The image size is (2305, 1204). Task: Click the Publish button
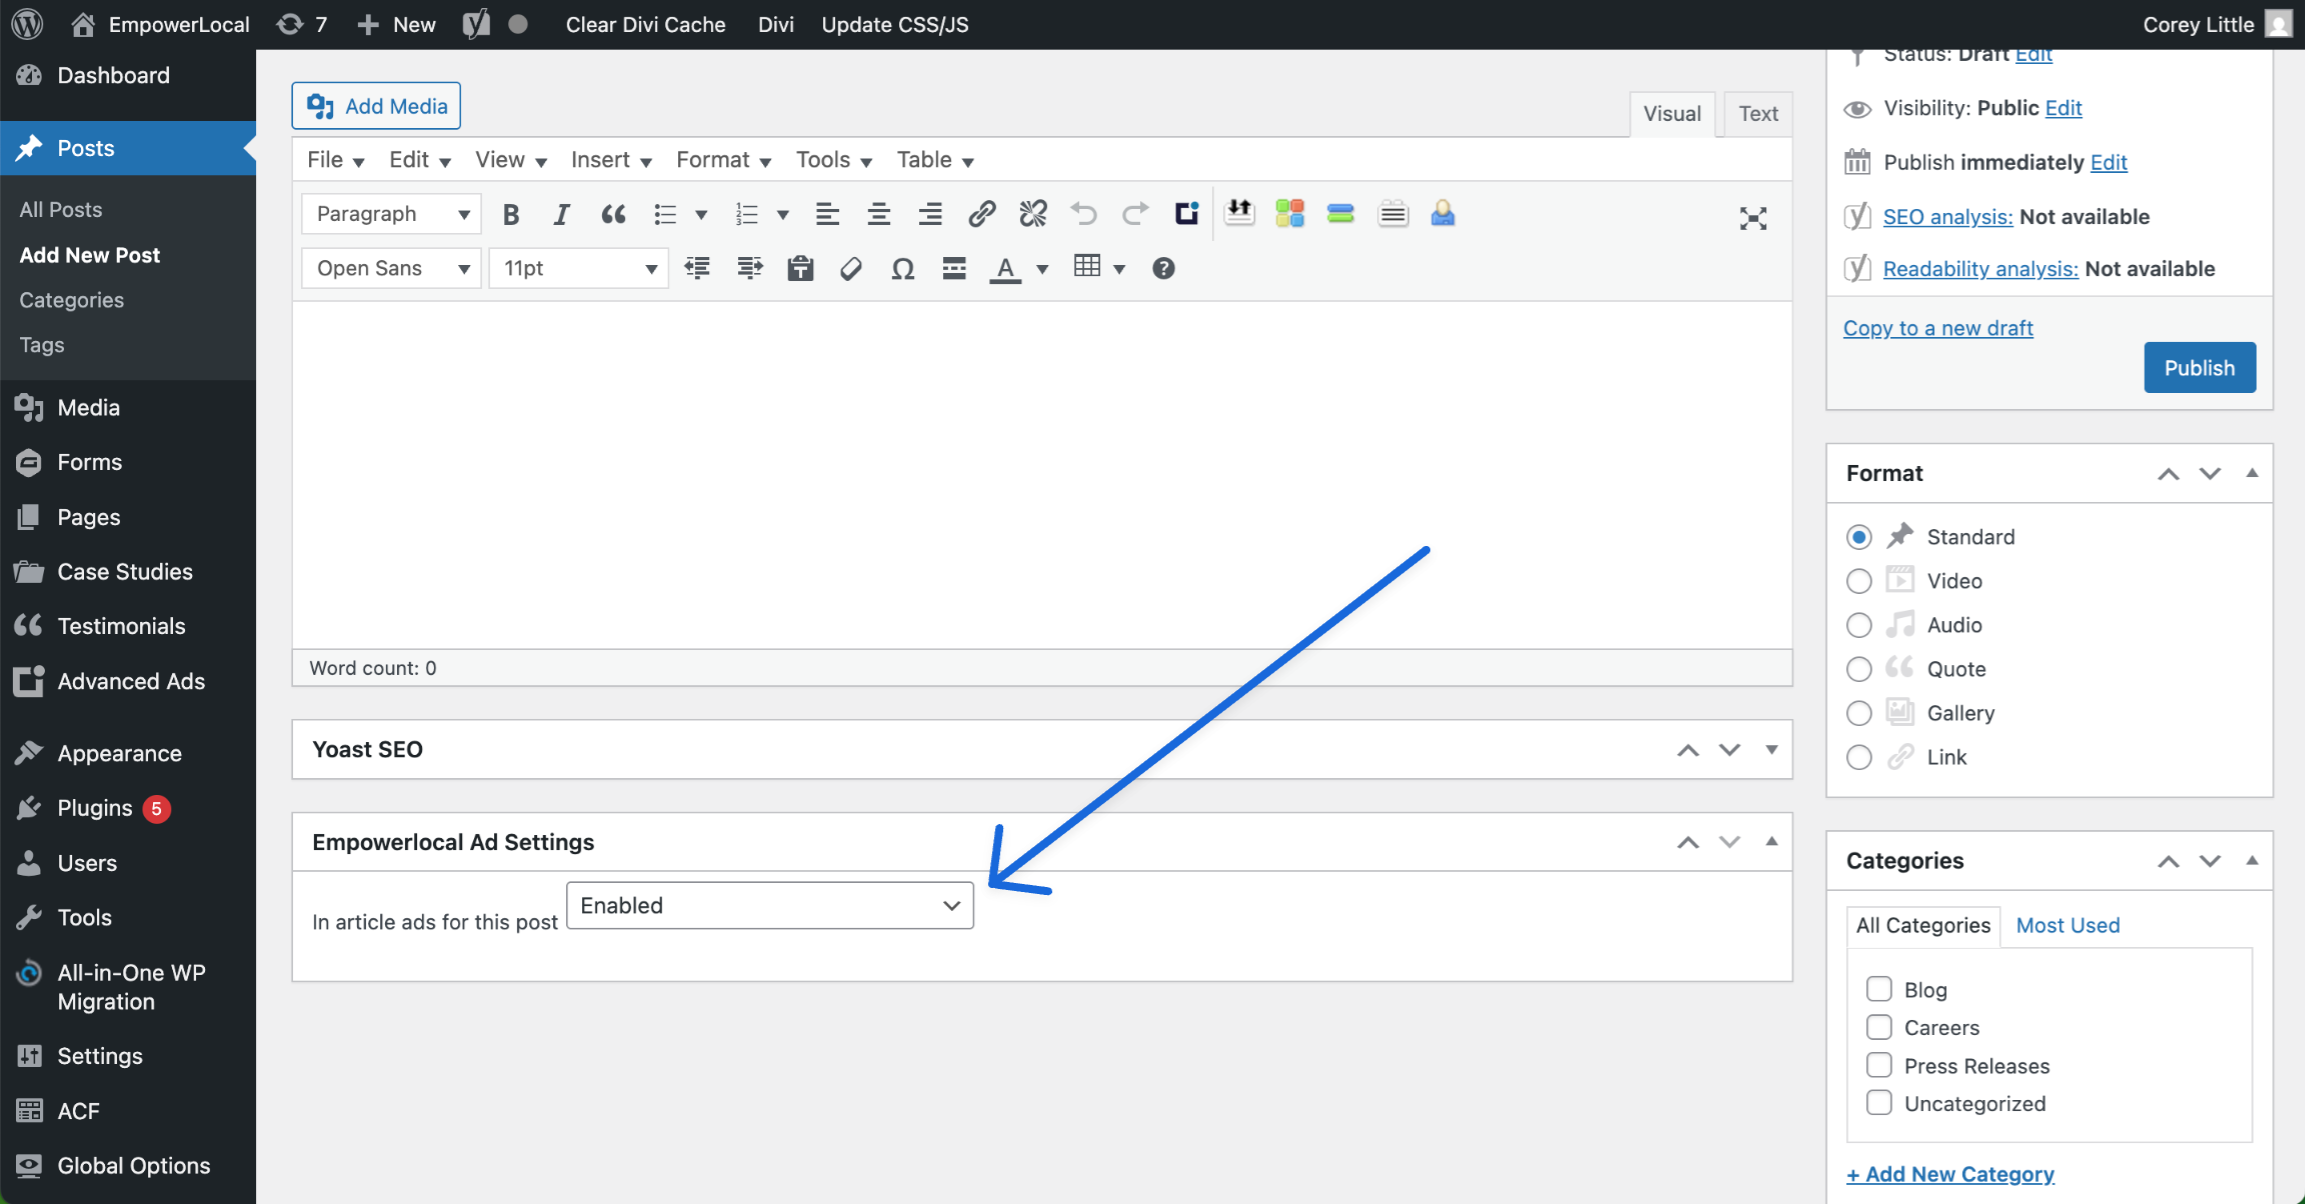(x=2199, y=368)
